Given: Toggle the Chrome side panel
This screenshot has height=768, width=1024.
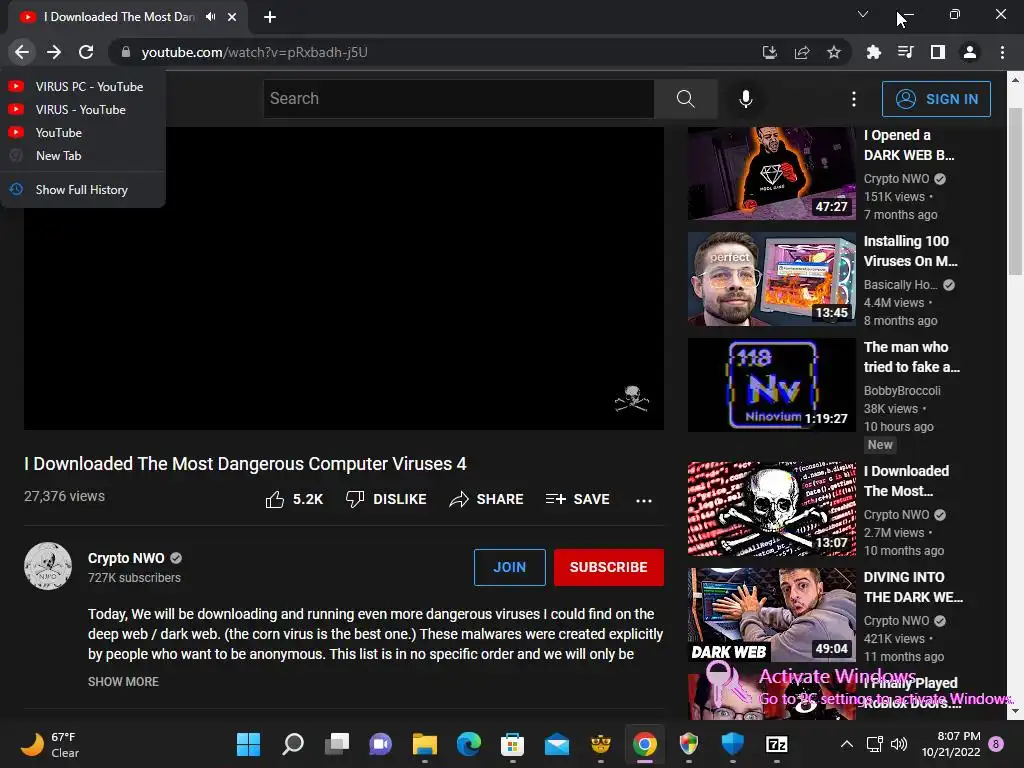Looking at the screenshot, I should click(938, 52).
